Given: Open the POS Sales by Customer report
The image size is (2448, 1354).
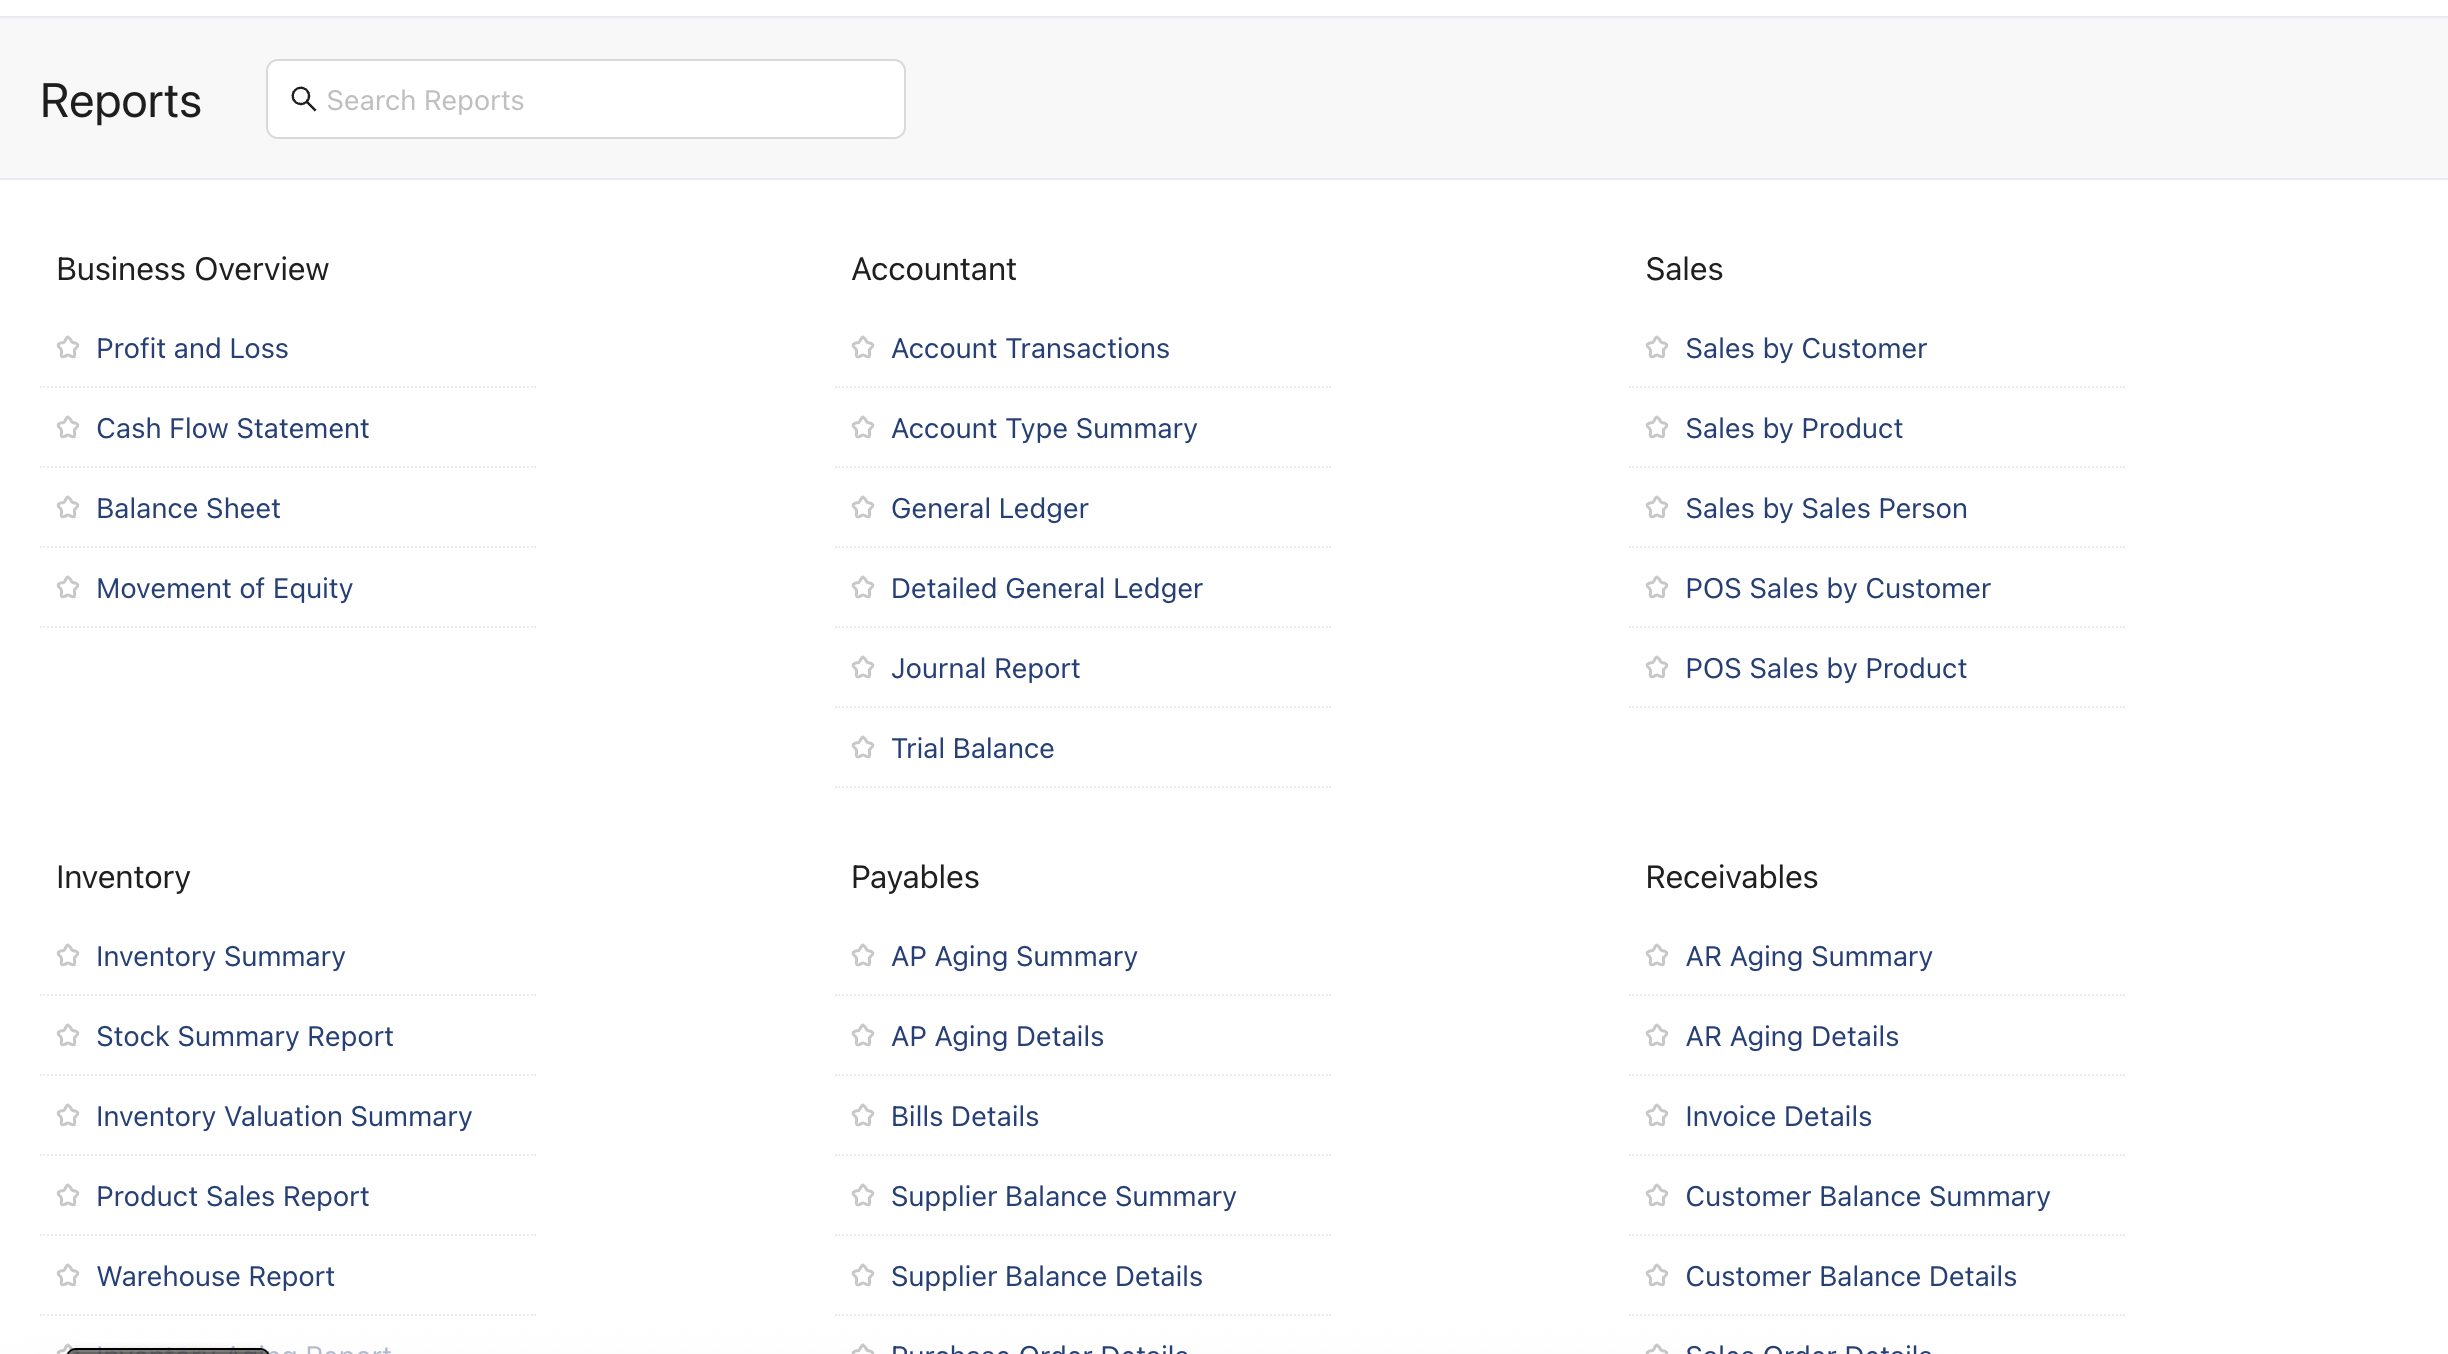Looking at the screenshot, I should point(1838,587).
